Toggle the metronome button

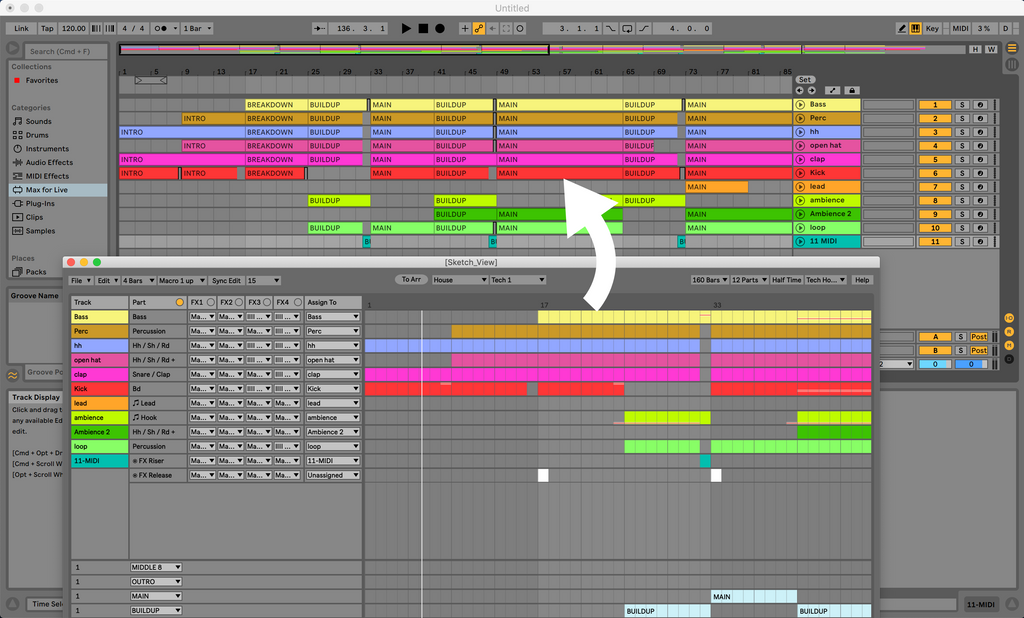coord(161,28)
